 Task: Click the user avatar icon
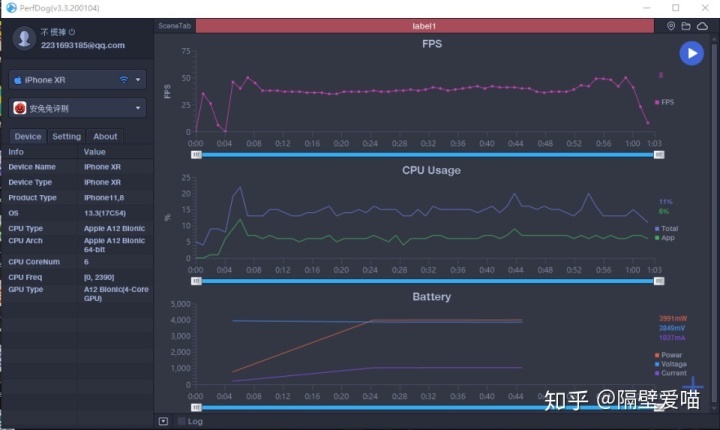pyautogui.click(x=24, y=38)
